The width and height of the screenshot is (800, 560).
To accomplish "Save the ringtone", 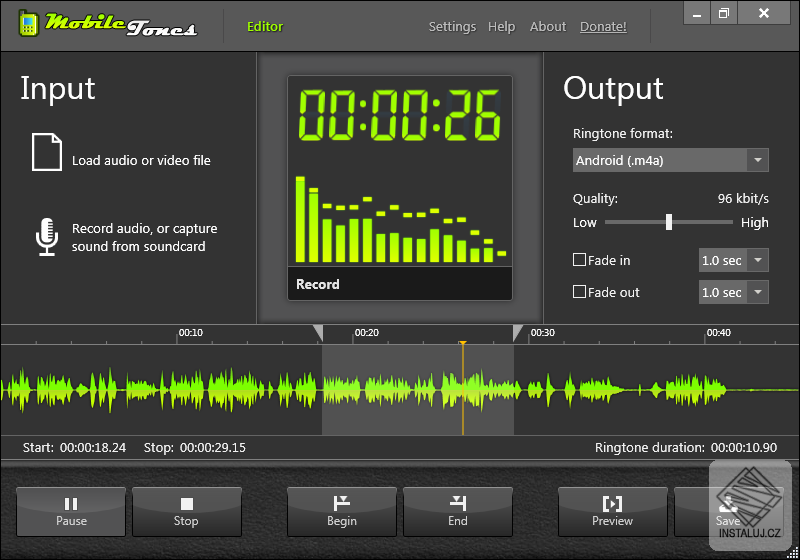I will pyautogui.click(x=729, y=512).
